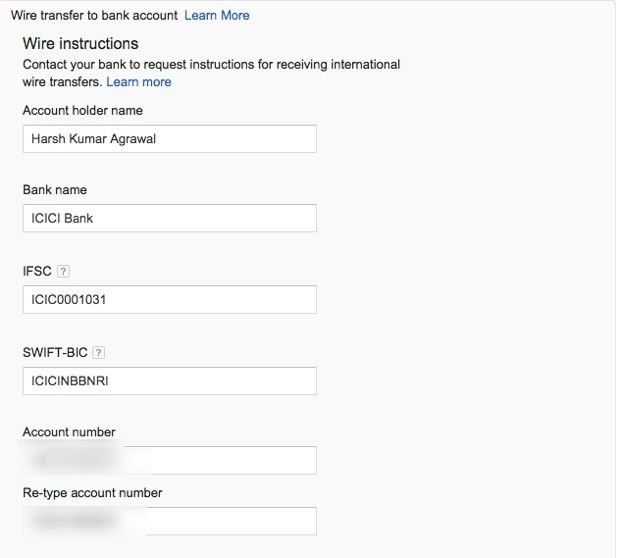Click the SWIFT-BIC help question mark icon

click(x=98, y=352)
